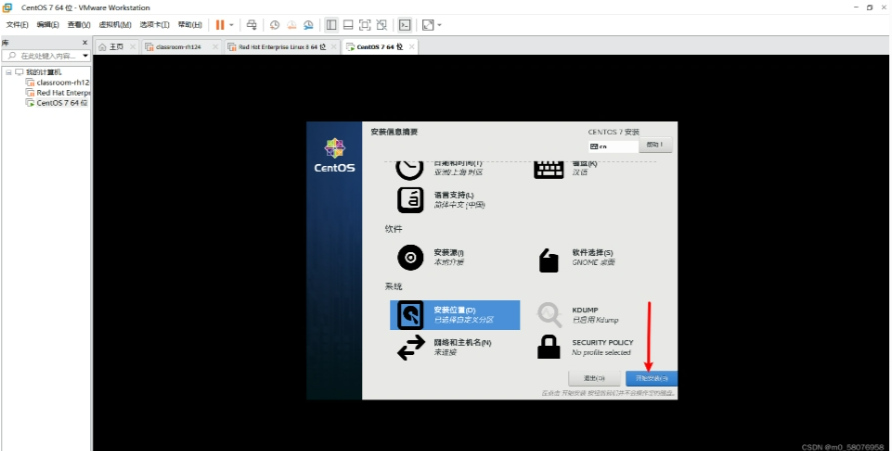Click the 已启用 Kdump status text
Image resolution: width=892 pixels, height=451 pixels.
[595, 320]
